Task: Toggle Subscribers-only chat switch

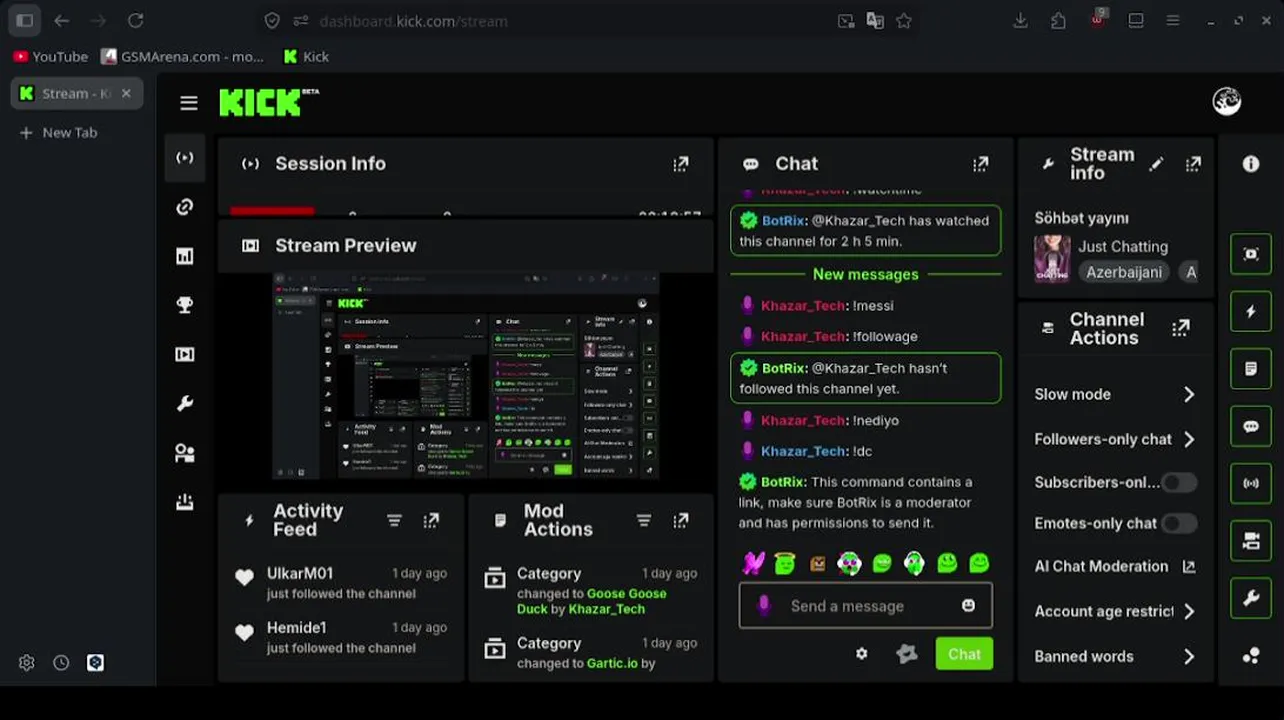Action: pos(1180,482)
